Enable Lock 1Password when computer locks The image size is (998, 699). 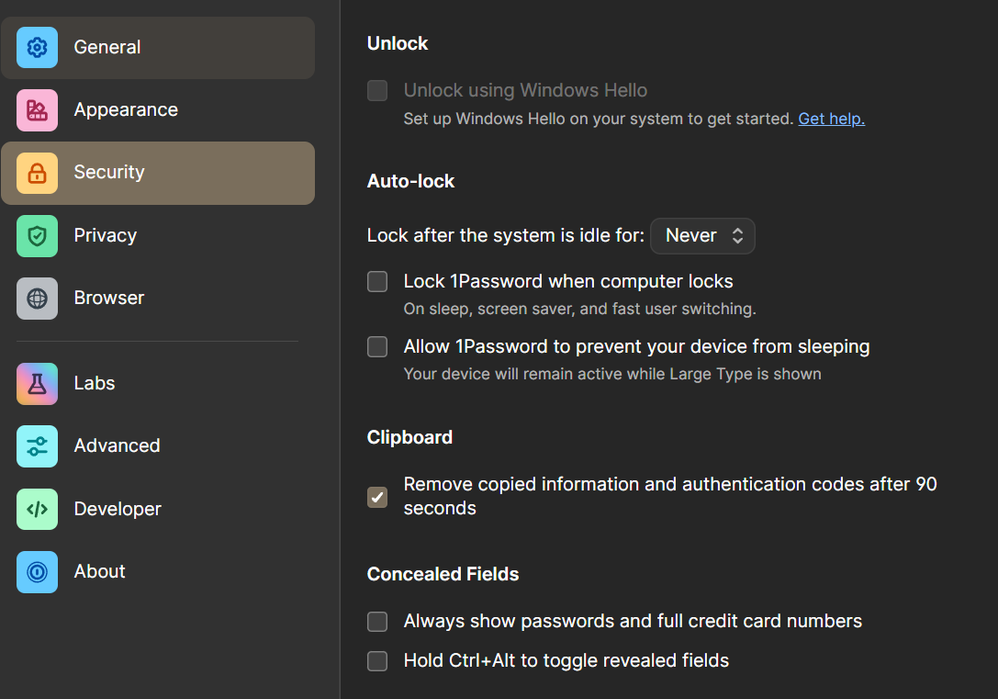pos(377,282)
